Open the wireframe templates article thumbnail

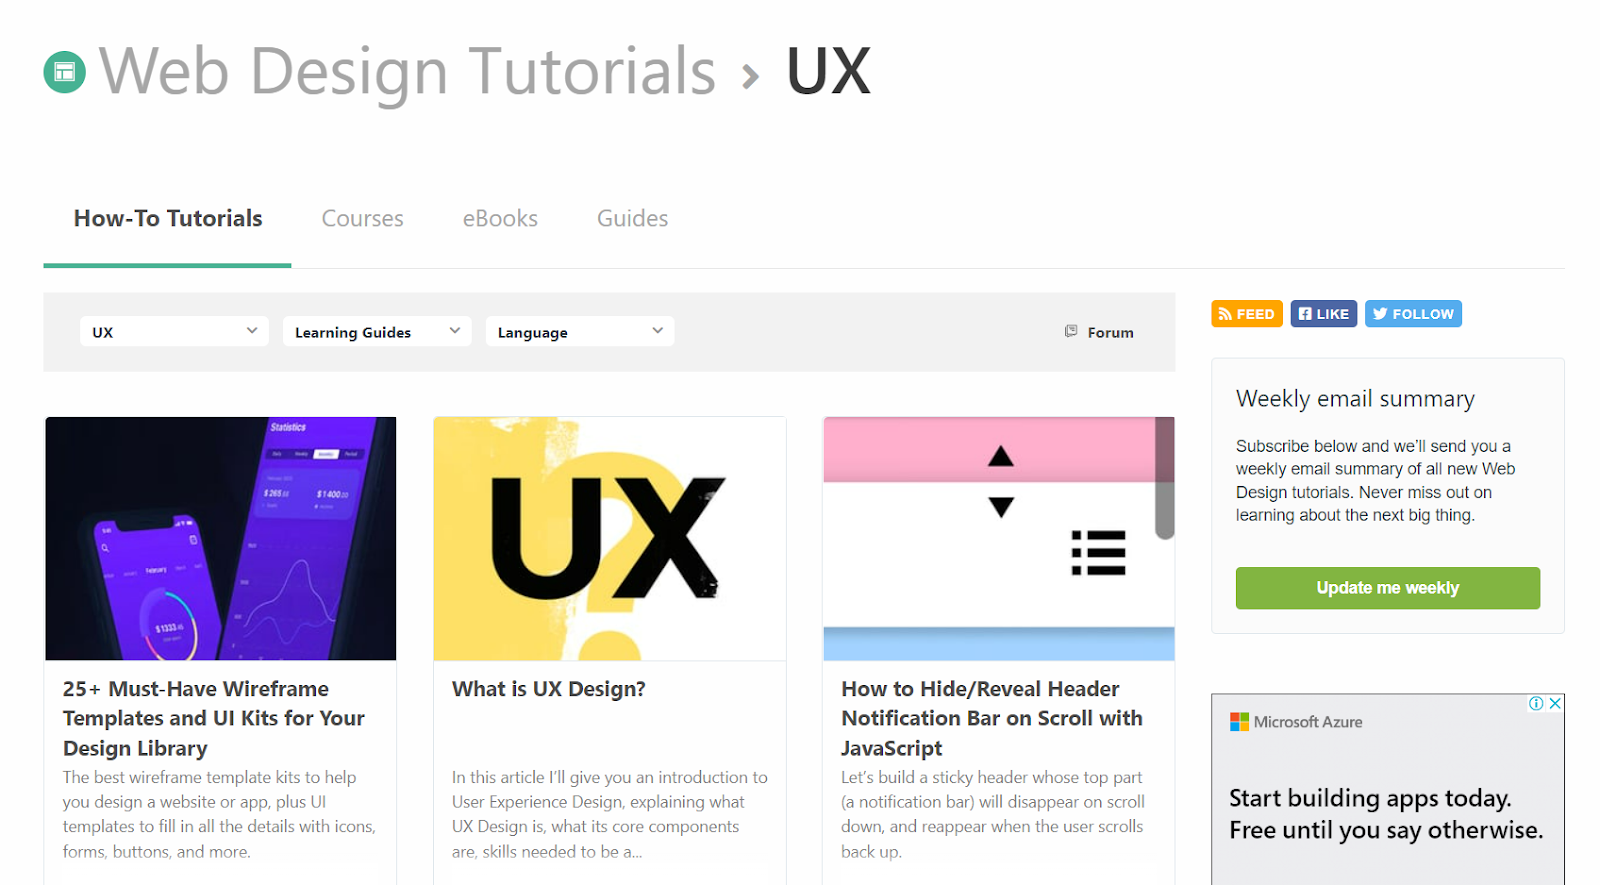pos(221,538)
